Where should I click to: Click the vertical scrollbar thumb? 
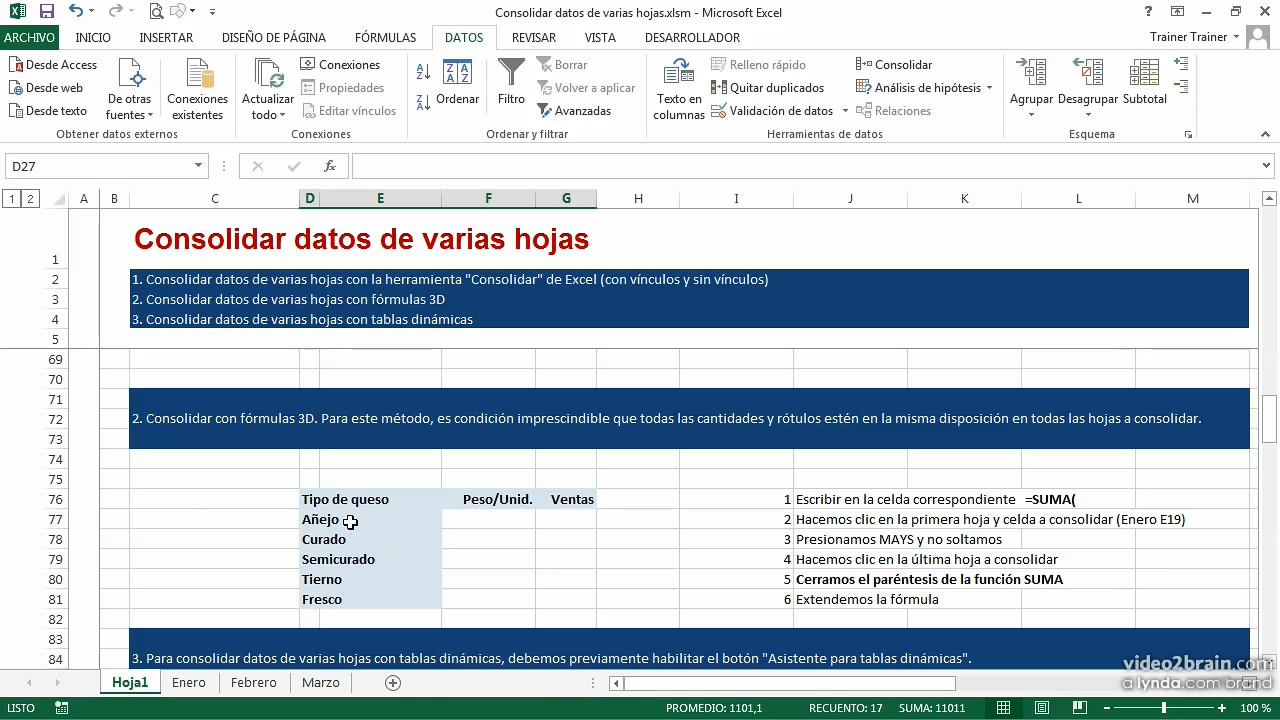click(x=1269, y=419)
